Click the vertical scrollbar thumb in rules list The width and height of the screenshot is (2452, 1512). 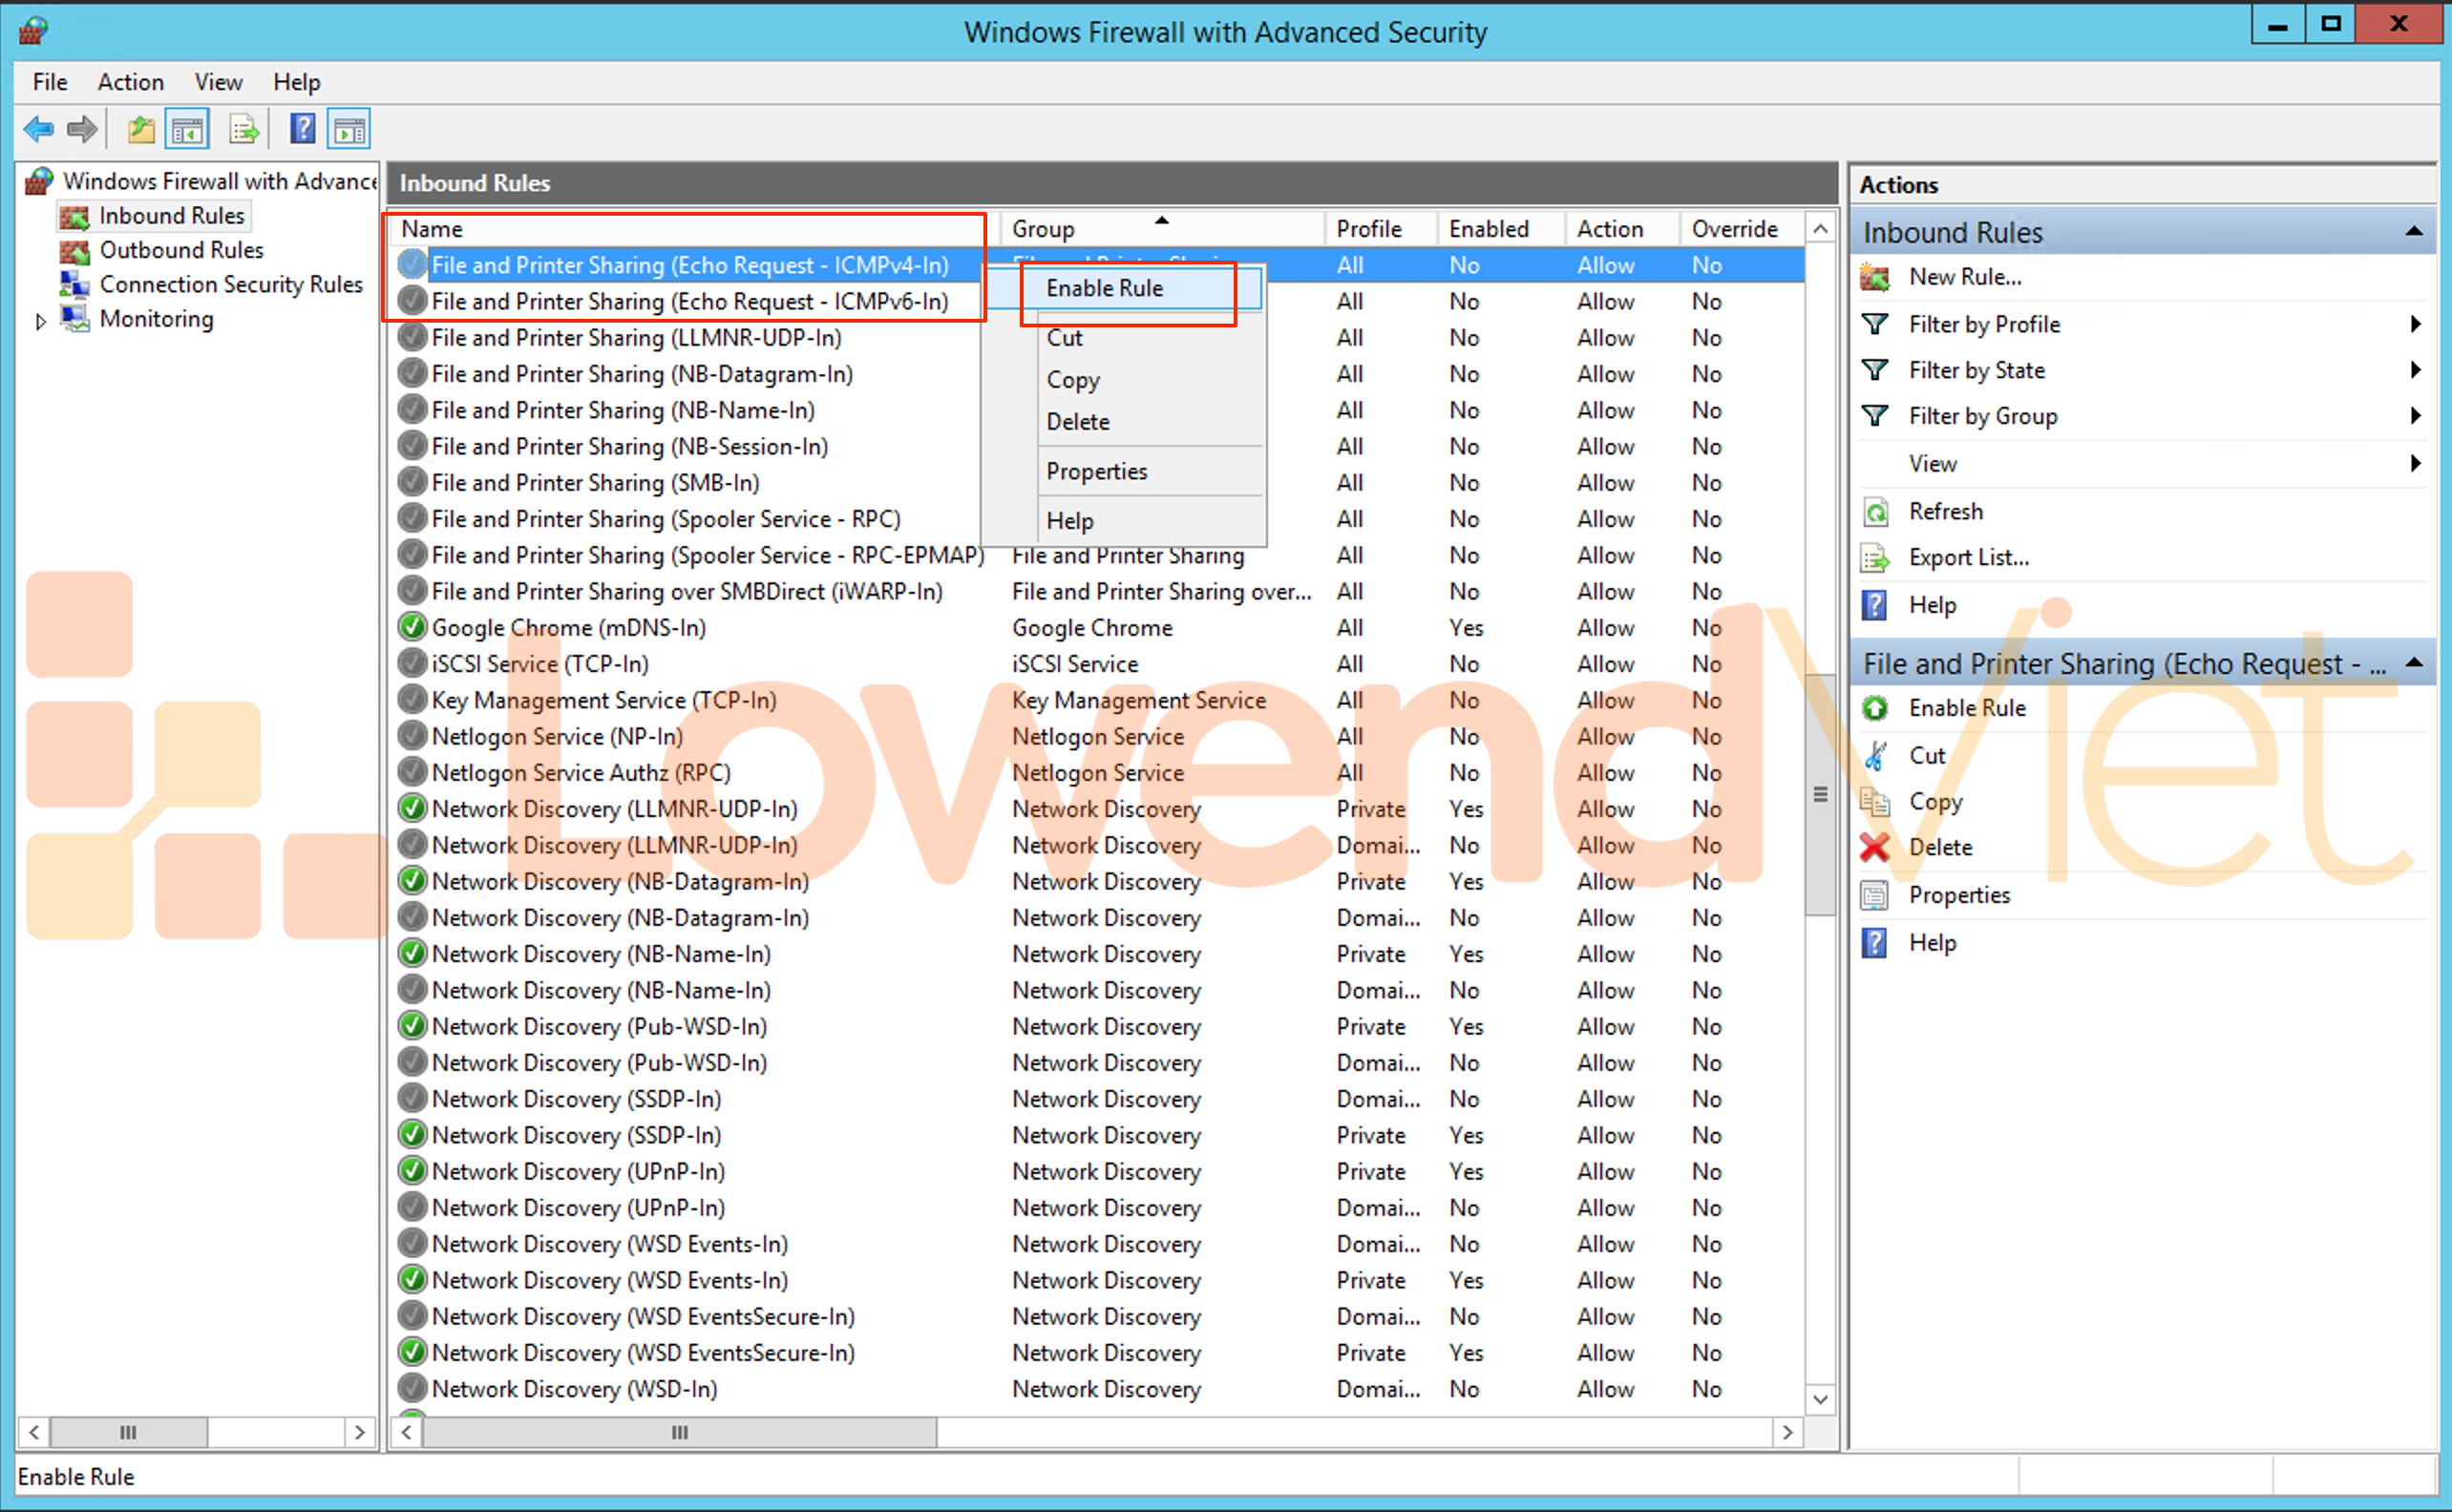[1820, 795]
